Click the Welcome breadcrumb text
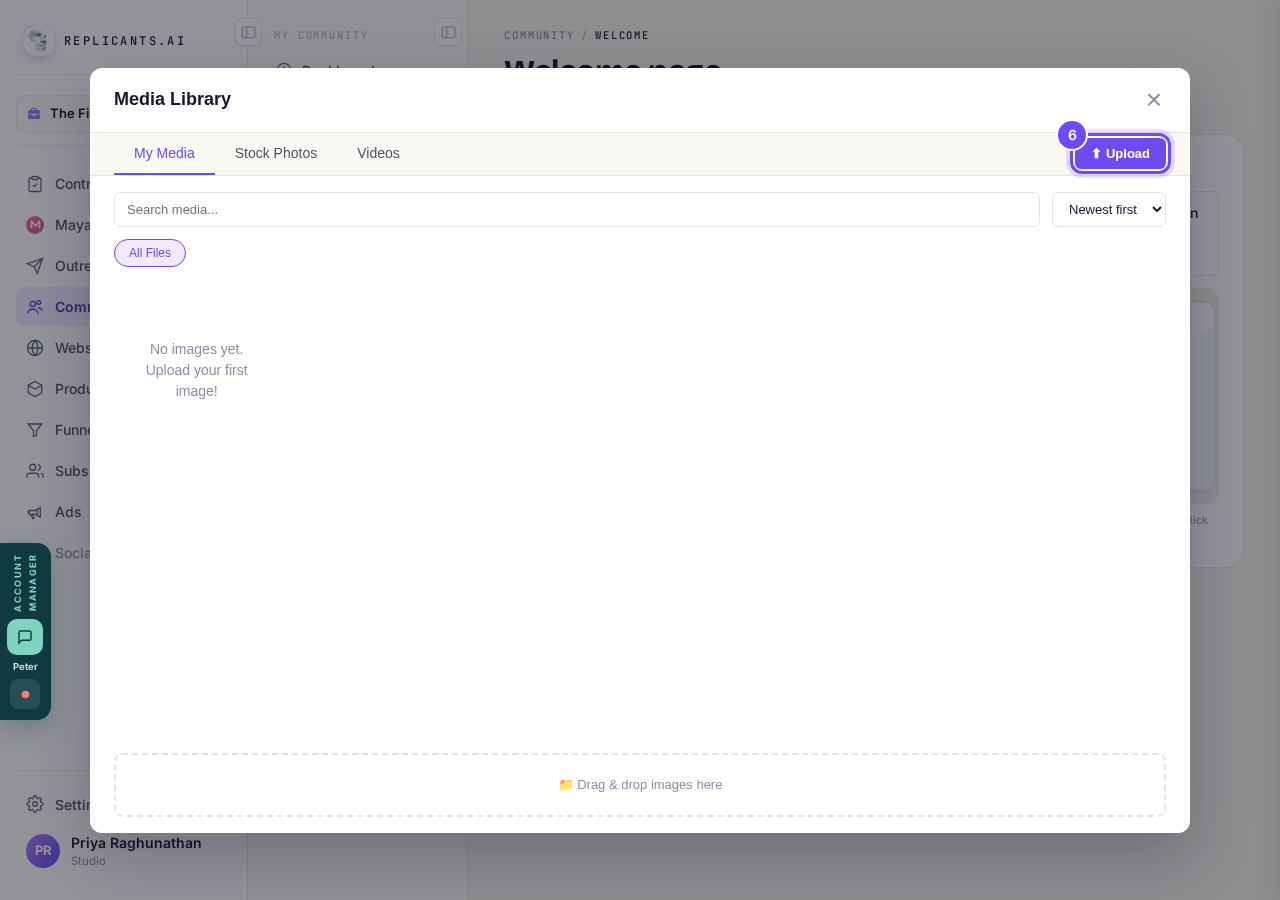Screen dimensions: 1280x900 click(622, 35)
